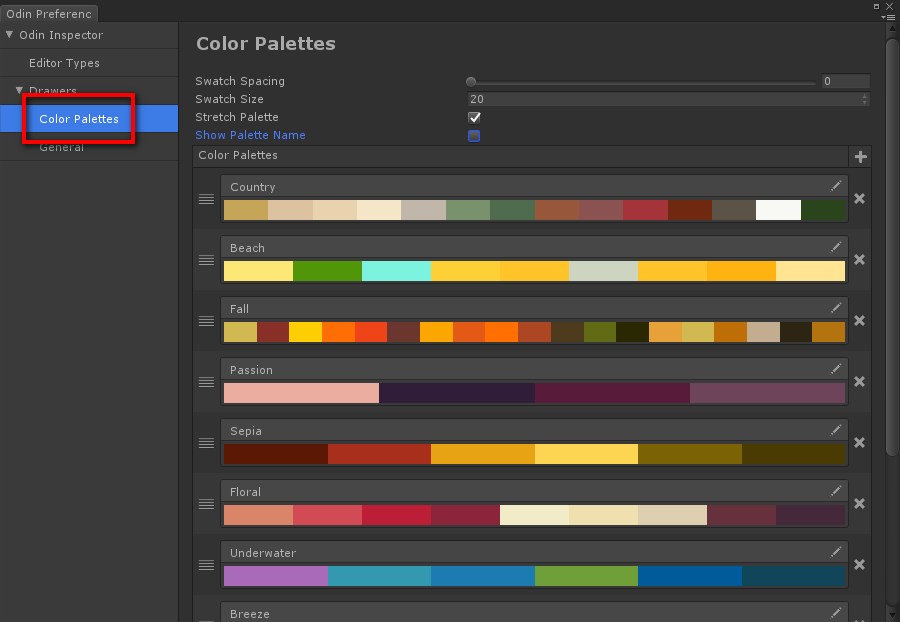
Task: Add a new color palette with plus icon
Action: pyautogui.click(x=860, y=157)
